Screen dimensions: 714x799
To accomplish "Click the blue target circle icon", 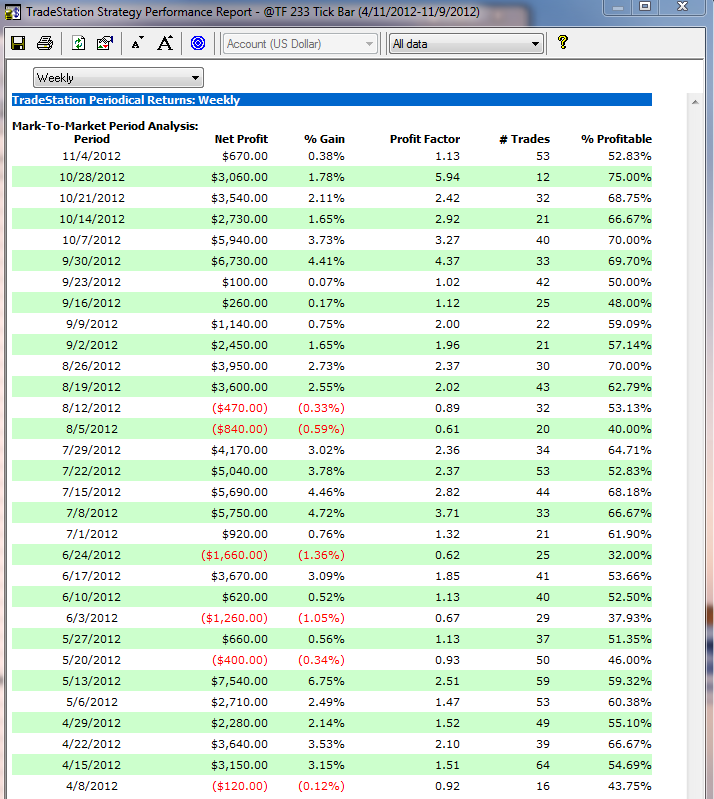I will [x=198, y=43].
